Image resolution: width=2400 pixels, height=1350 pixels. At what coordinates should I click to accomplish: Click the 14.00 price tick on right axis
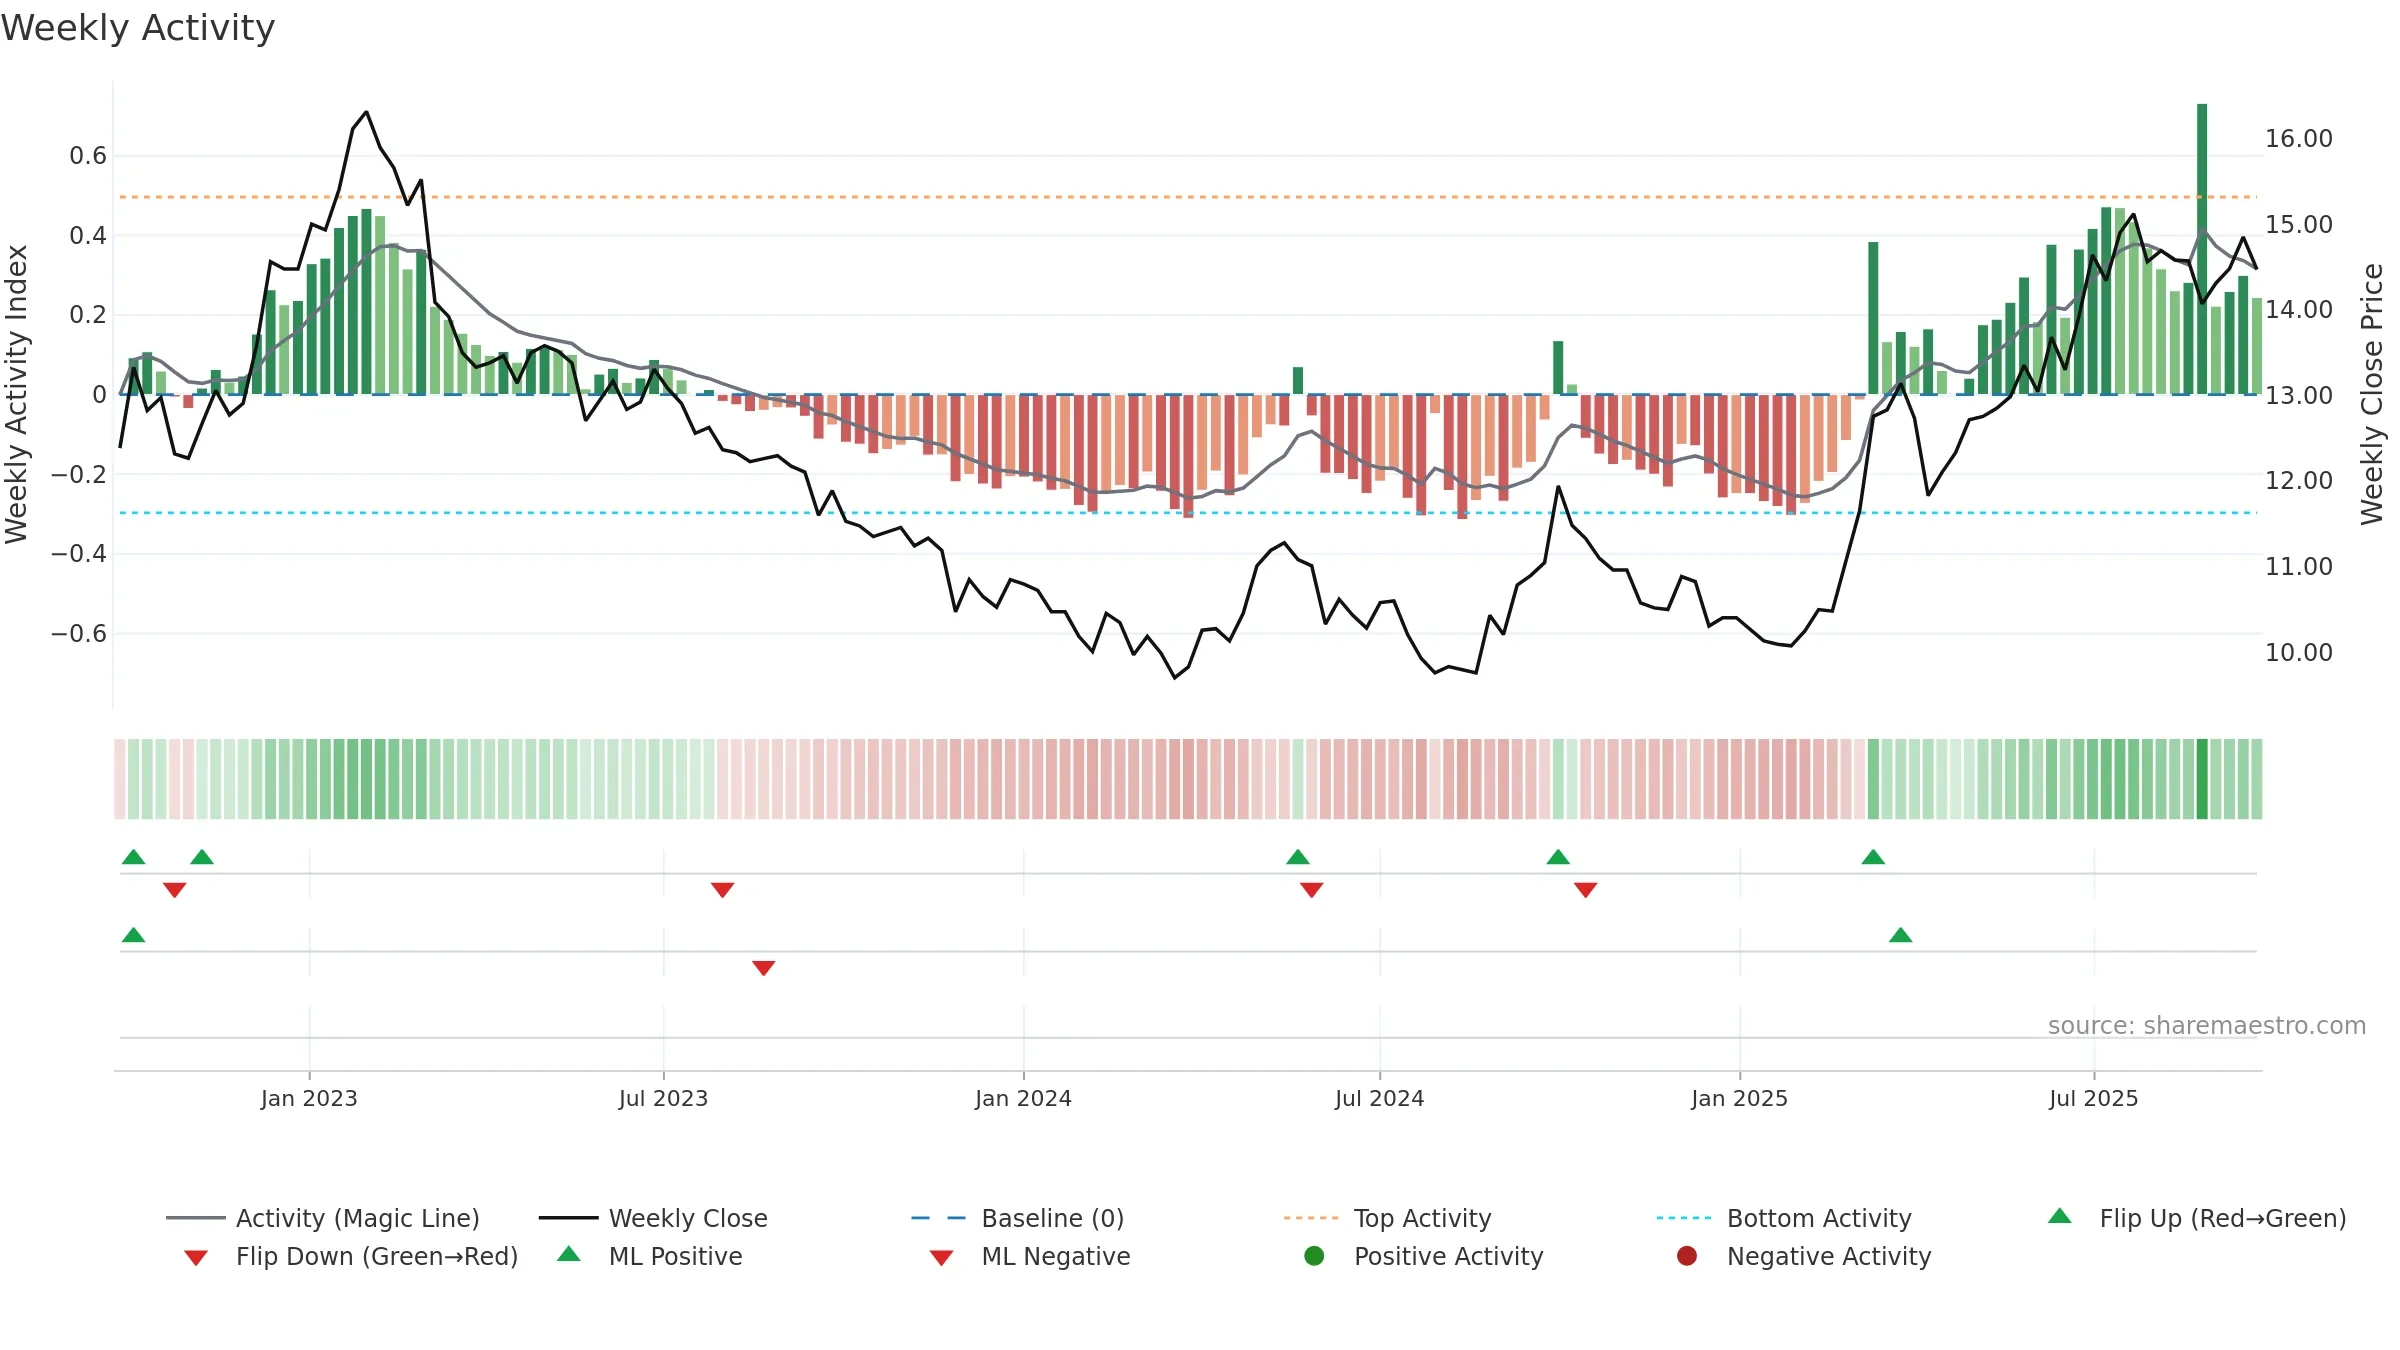click(x=2299, y=310)
